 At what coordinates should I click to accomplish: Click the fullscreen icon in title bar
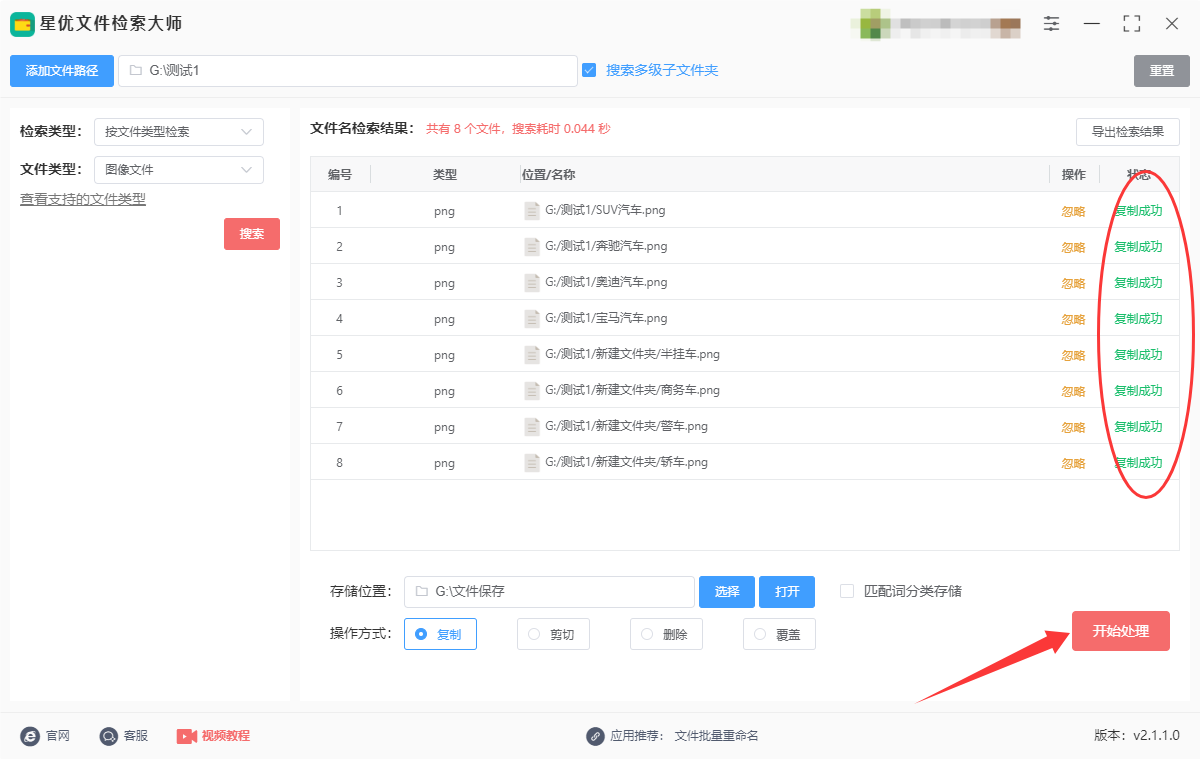click(x=1132, y=23)
